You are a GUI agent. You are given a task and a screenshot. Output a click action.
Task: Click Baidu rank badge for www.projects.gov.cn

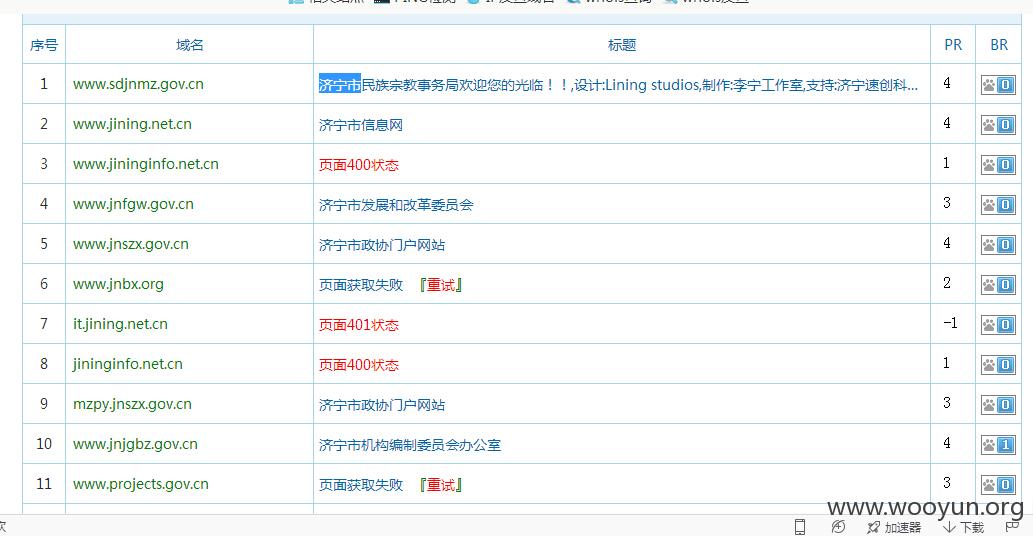click(x=998, y=485)
